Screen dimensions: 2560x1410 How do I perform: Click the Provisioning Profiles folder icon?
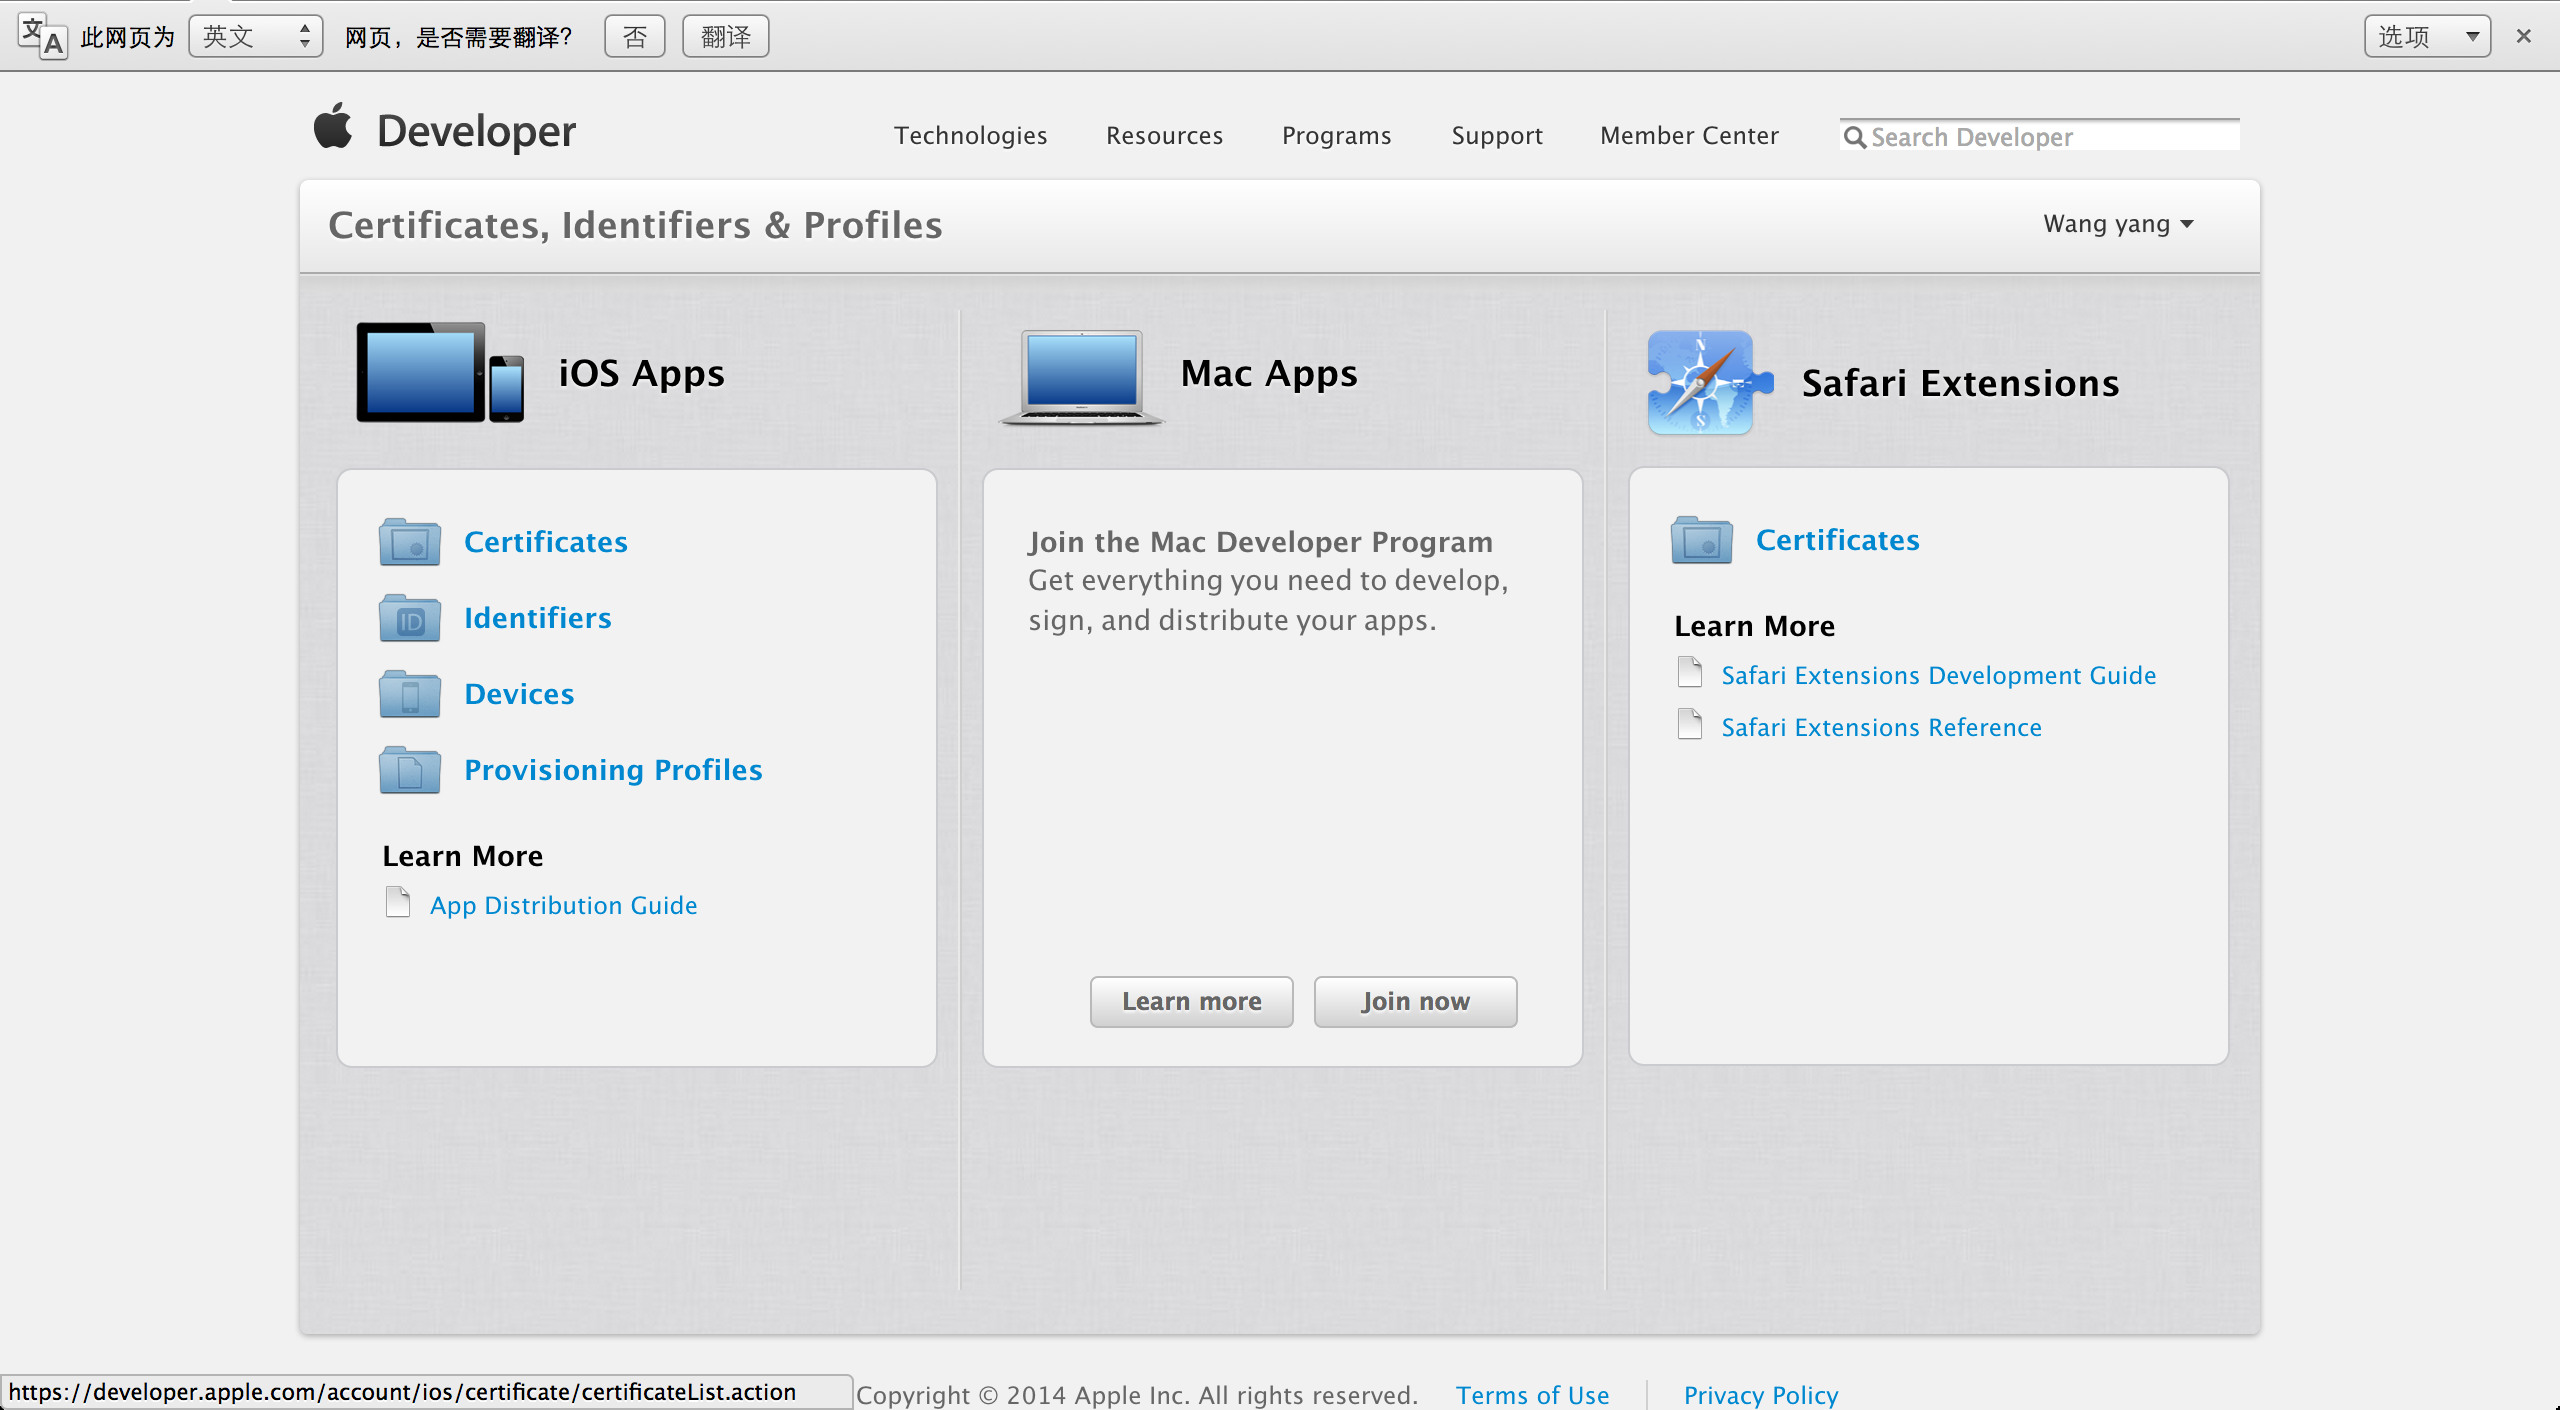pyautogui.click(x=410, y=770)
